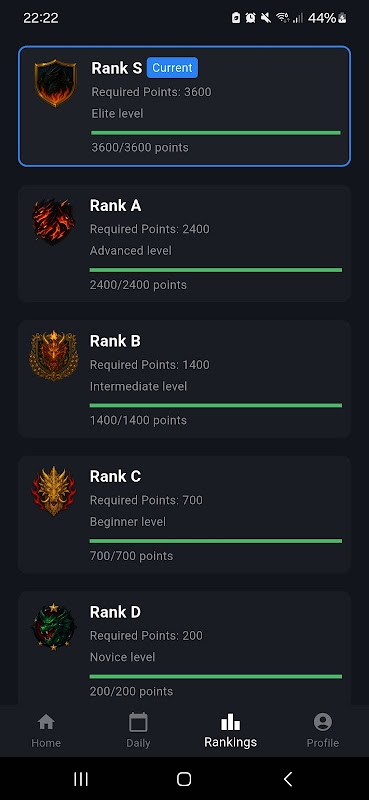This screenshot has width=369, height=800.
Task: Go to the Home tab icon
Action: click(x=46, y=722)
